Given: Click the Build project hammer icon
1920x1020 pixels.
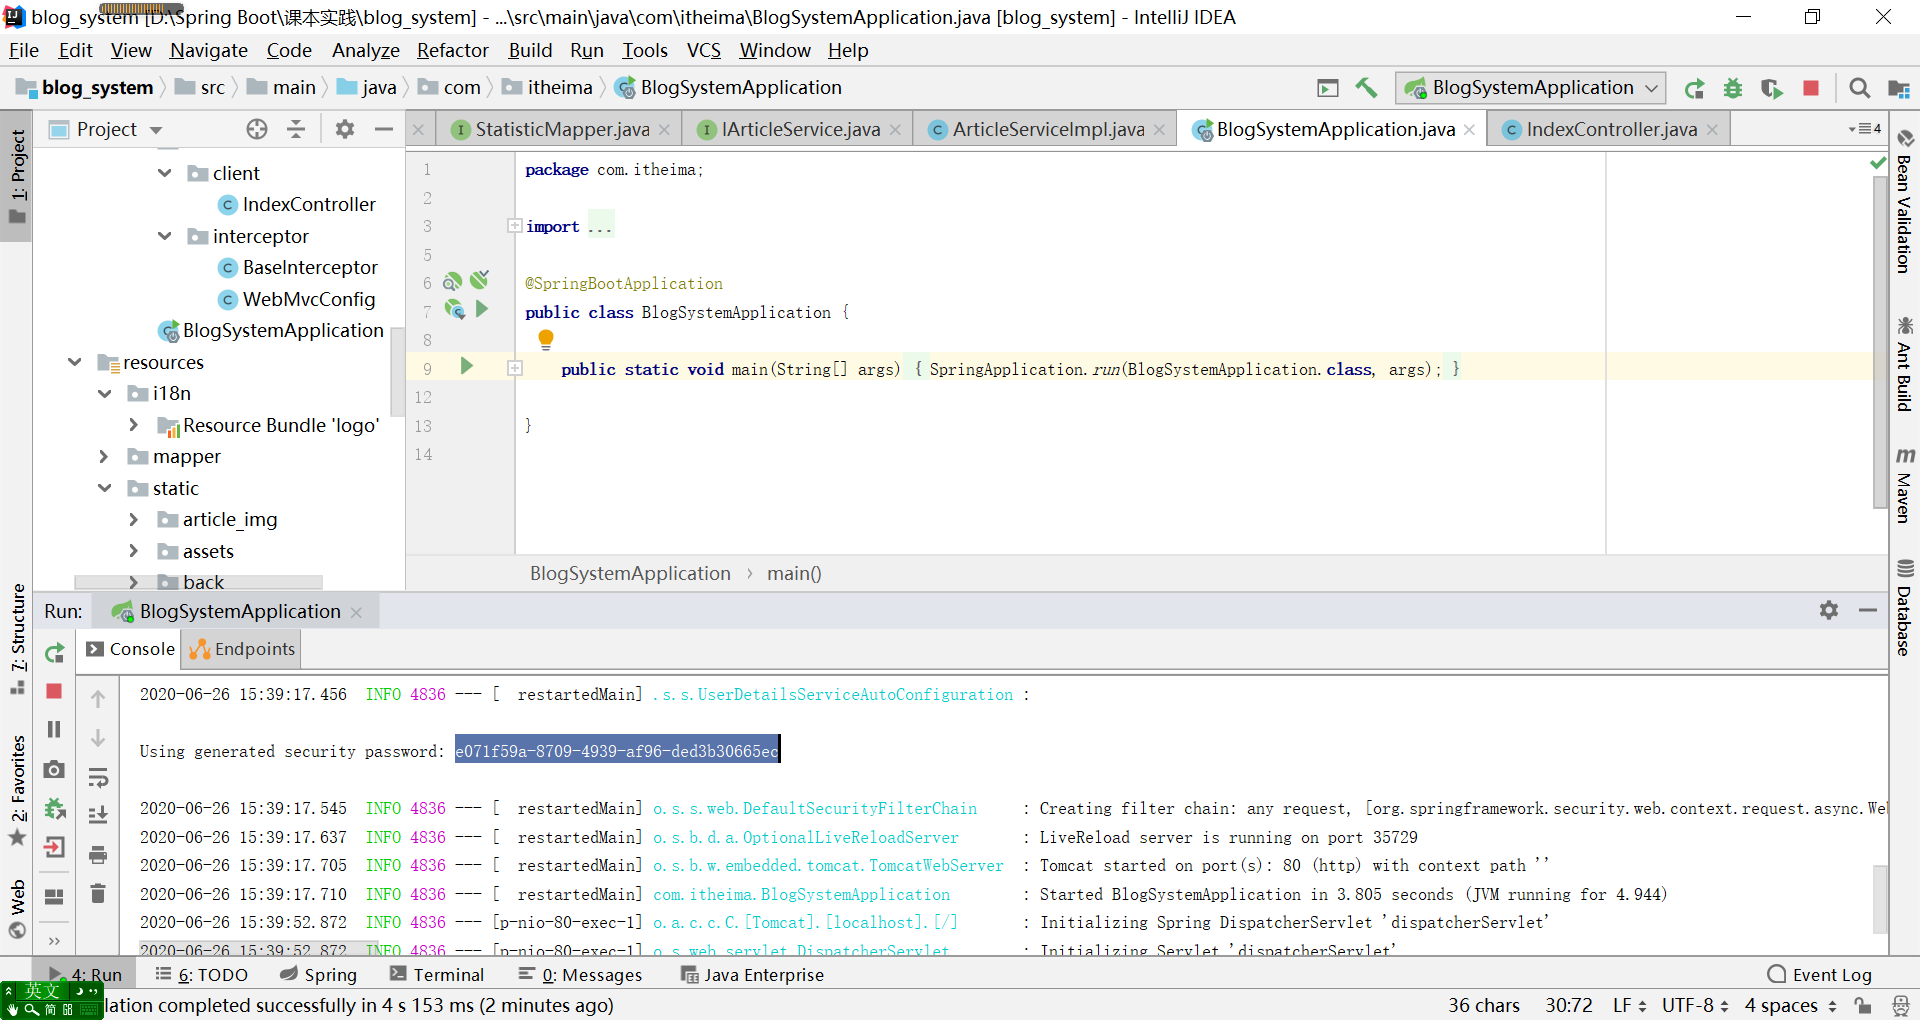Looking at the screenshot, I should pyautogui.click(x=1366, y=88).
